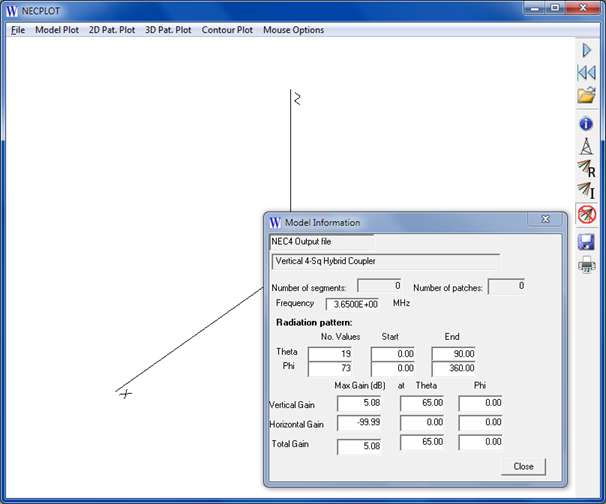Toggle the red crossed-out currents icon
This screenshot has width=606, height=504.
point(587,214)
